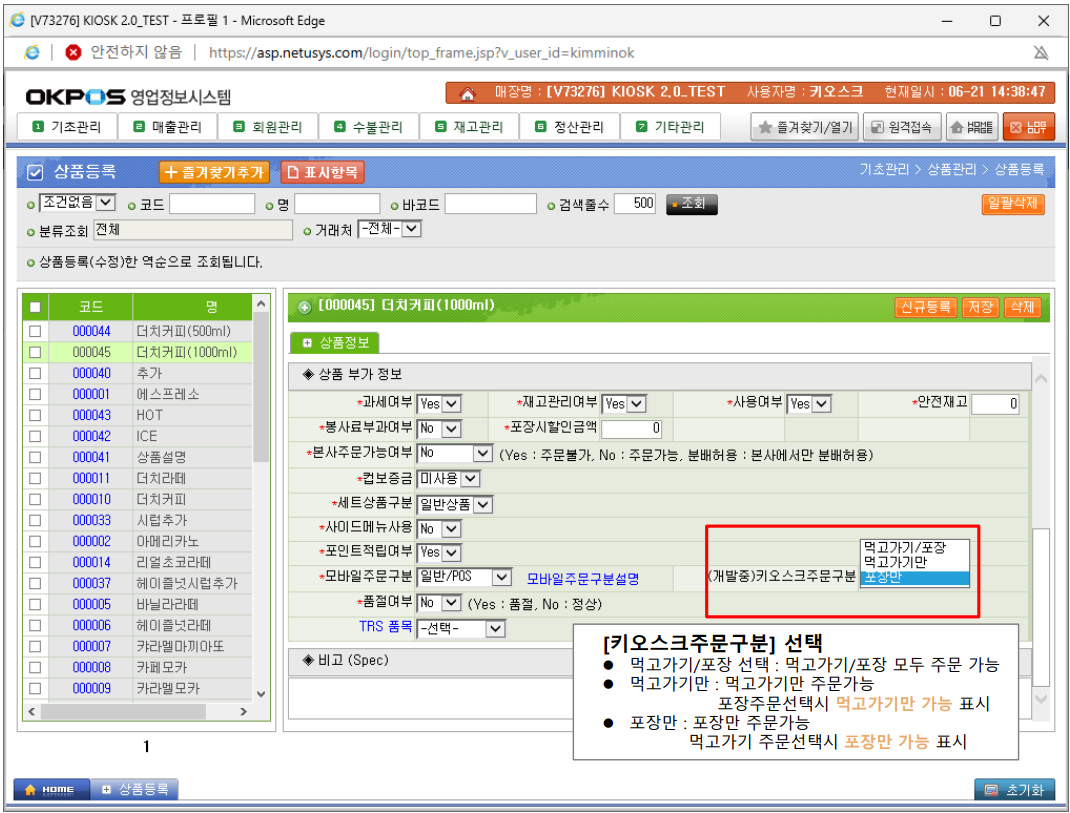Select 포장만 option in kiosk list

coord(914,578)
